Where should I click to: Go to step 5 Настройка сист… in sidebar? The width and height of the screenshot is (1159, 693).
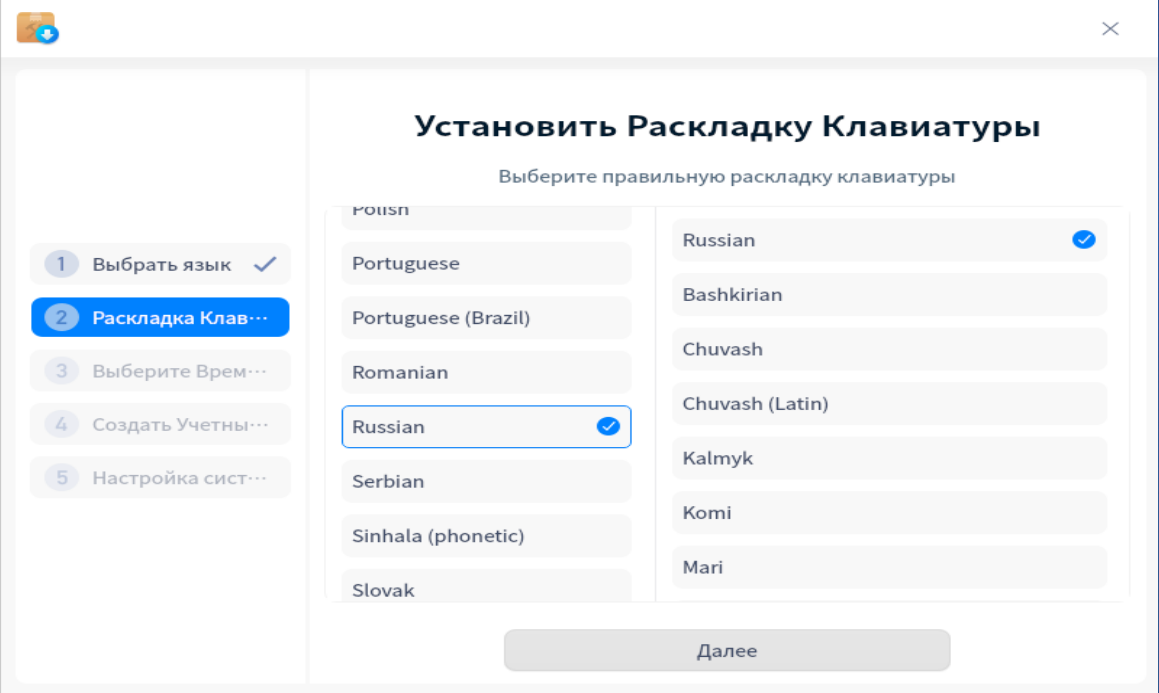[160, 477]
